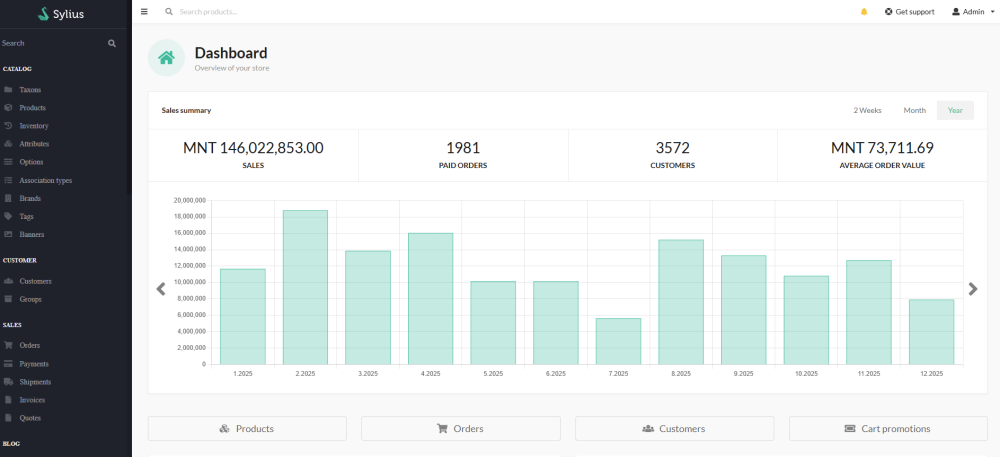Click the Get support link
This screenshot has width=1000, height=457.
[909, 11]
